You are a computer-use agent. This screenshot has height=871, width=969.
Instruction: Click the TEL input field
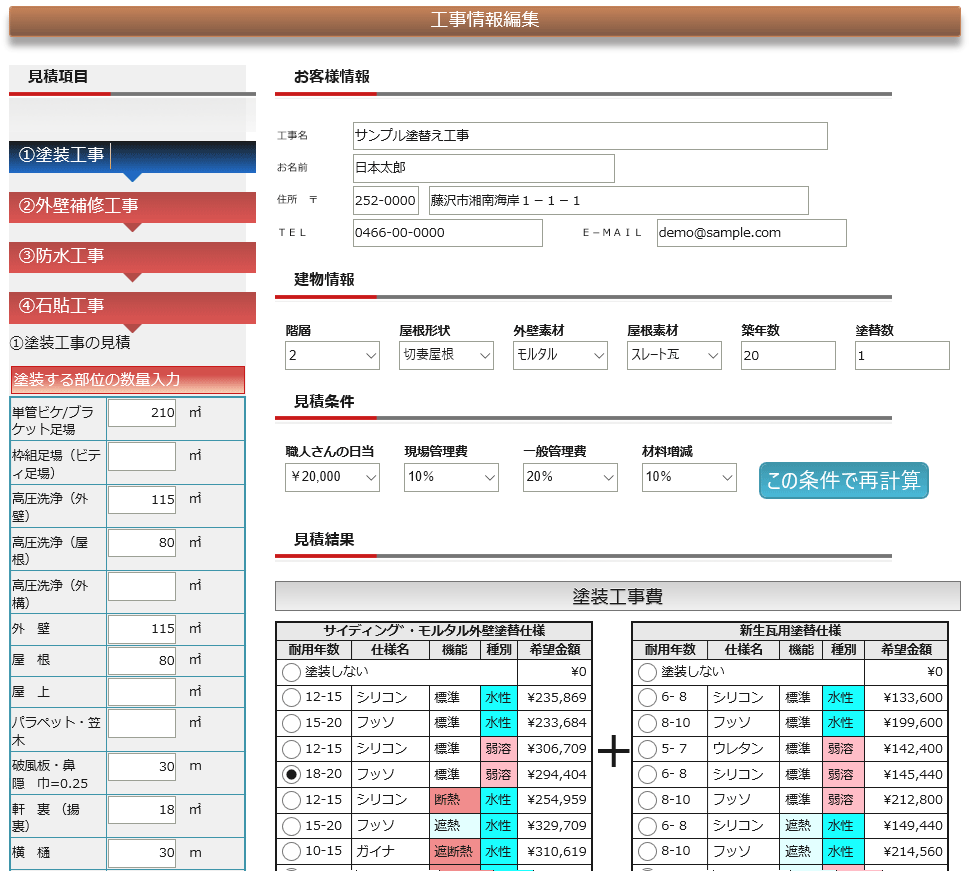click(x=448, y=233)
